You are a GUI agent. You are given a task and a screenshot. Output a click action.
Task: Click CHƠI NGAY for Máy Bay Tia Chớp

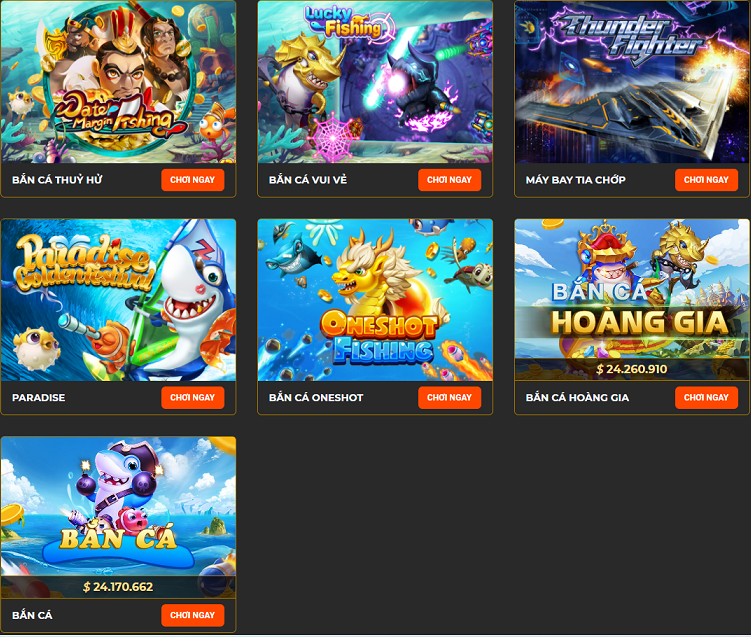tap(706, 180)
